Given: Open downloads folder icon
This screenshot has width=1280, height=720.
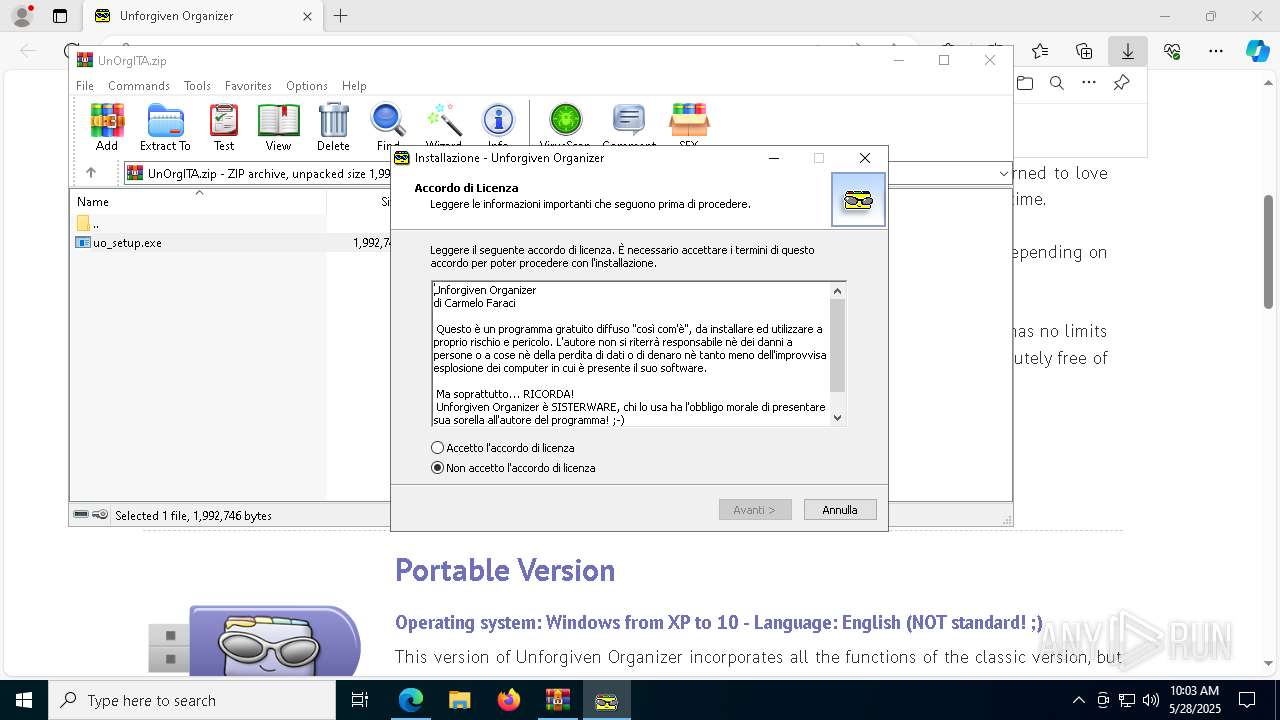Looking at the screenshot, I should (1025, 83).
